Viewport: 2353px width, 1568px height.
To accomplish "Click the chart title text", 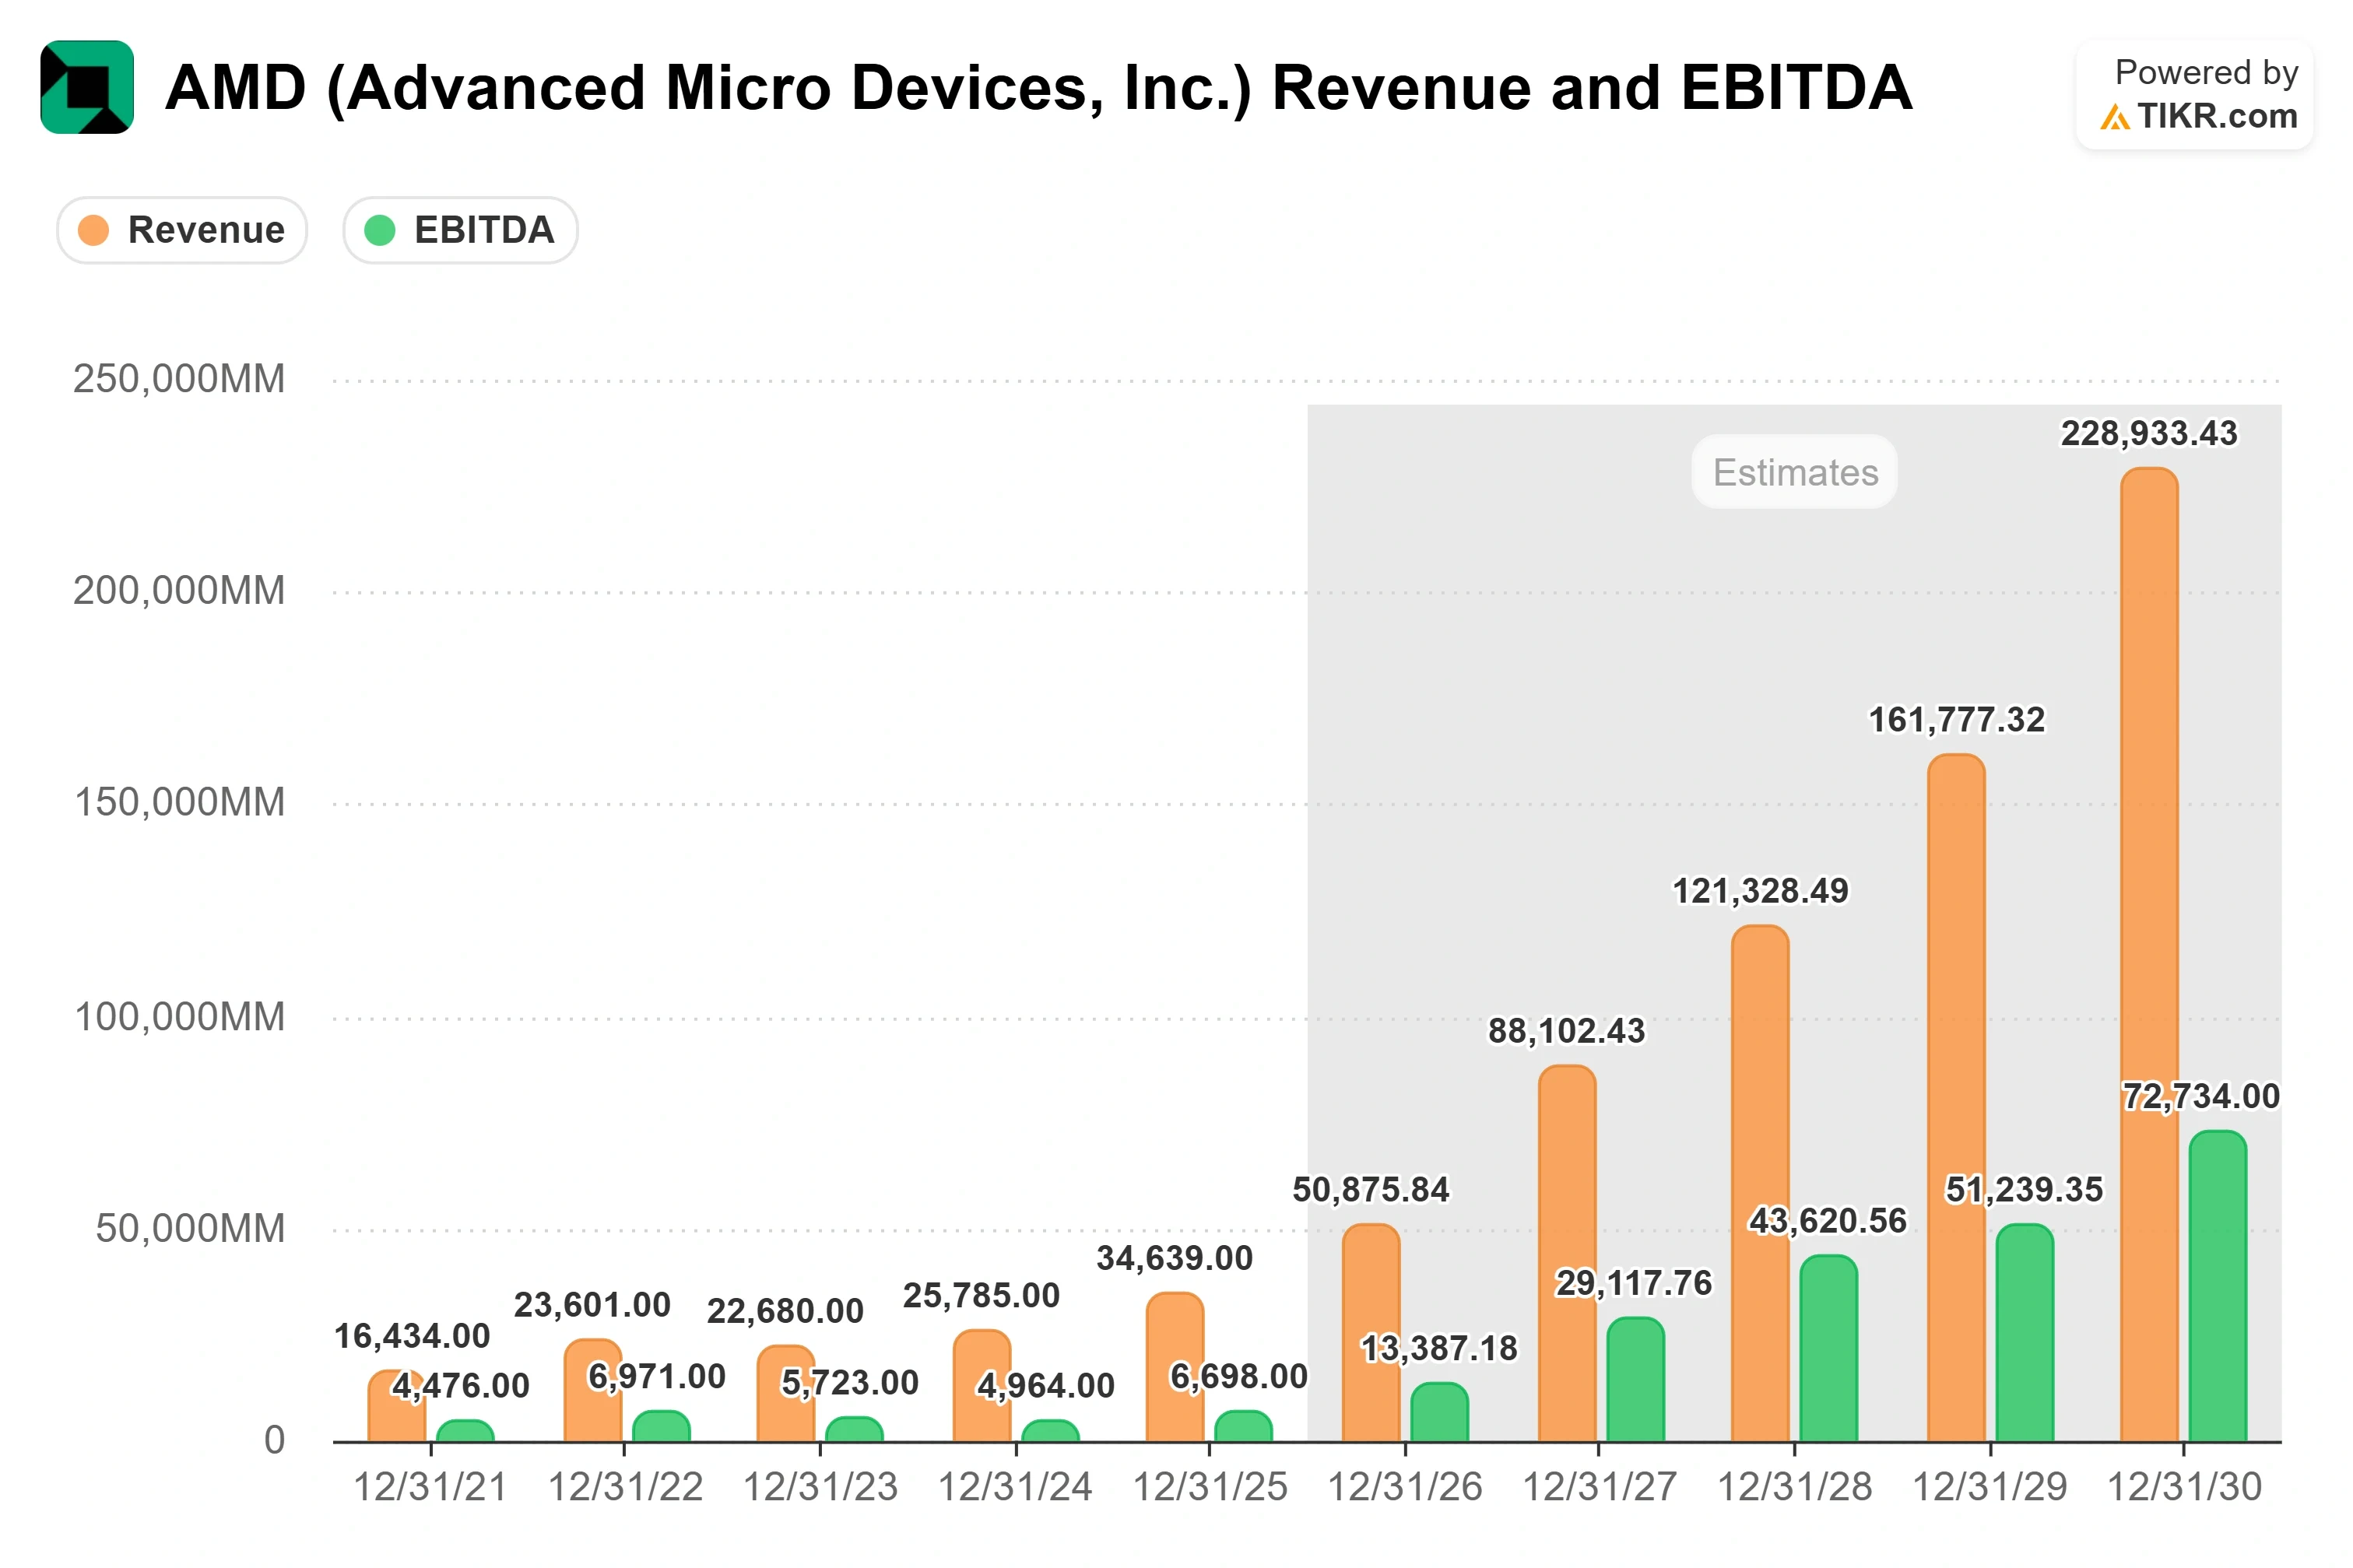I will (x=1038, y=88).
